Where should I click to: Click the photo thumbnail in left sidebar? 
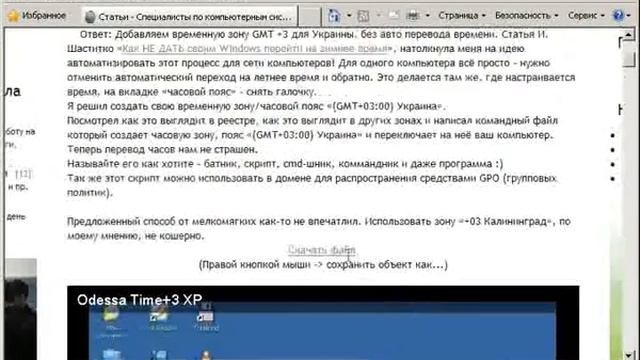pos(20,309)
